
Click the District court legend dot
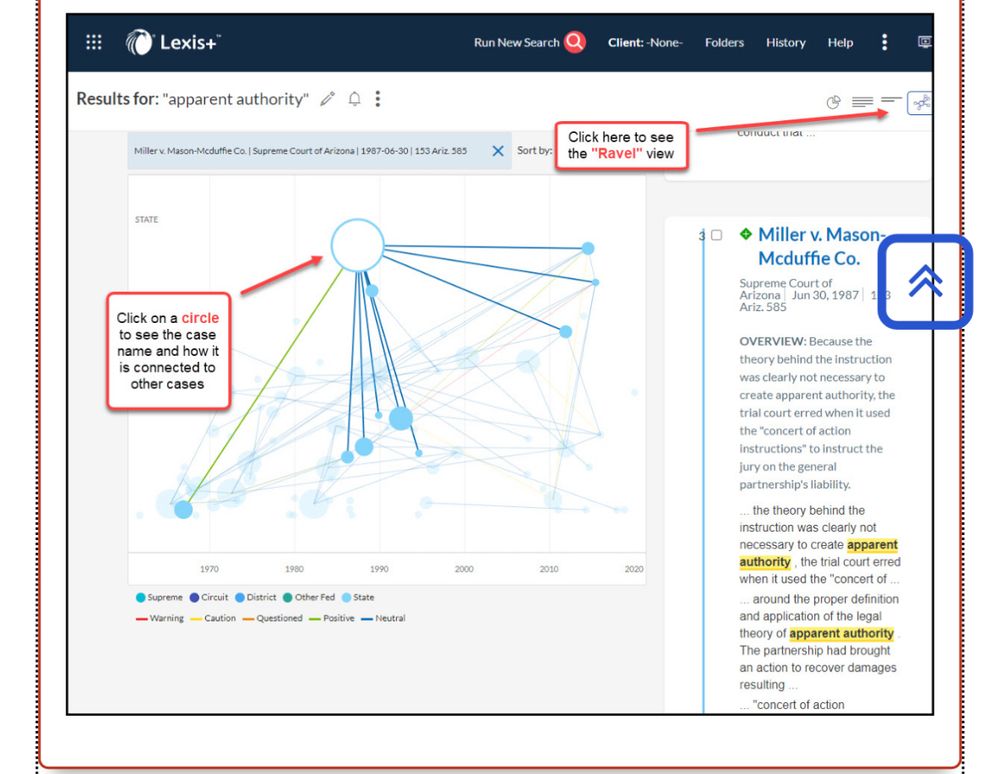(x=240, y=597)
